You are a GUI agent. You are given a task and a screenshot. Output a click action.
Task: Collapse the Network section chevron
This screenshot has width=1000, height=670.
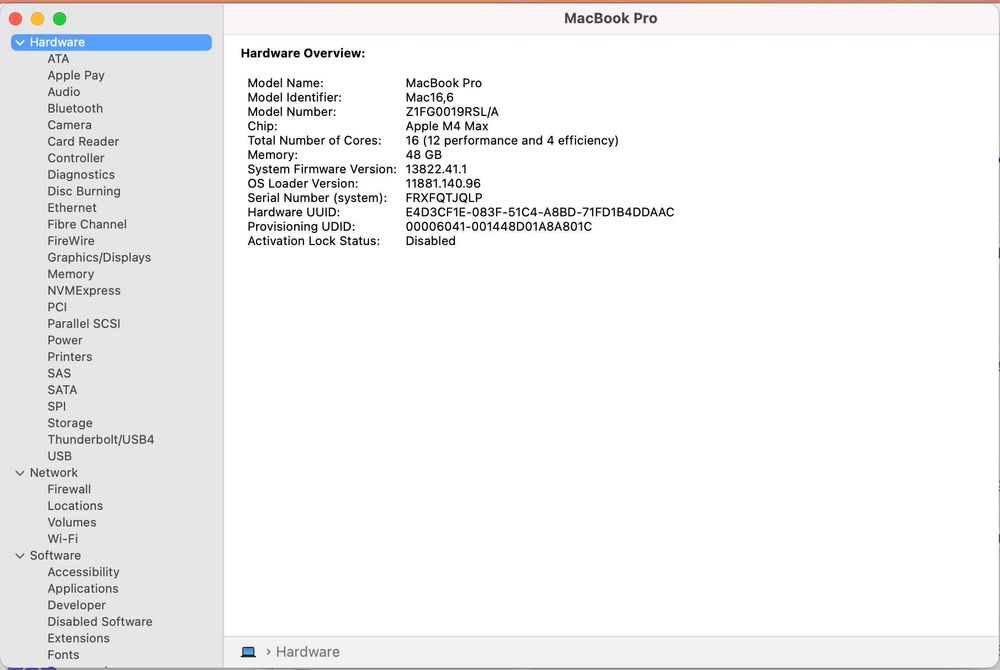(x=20, y=473)
